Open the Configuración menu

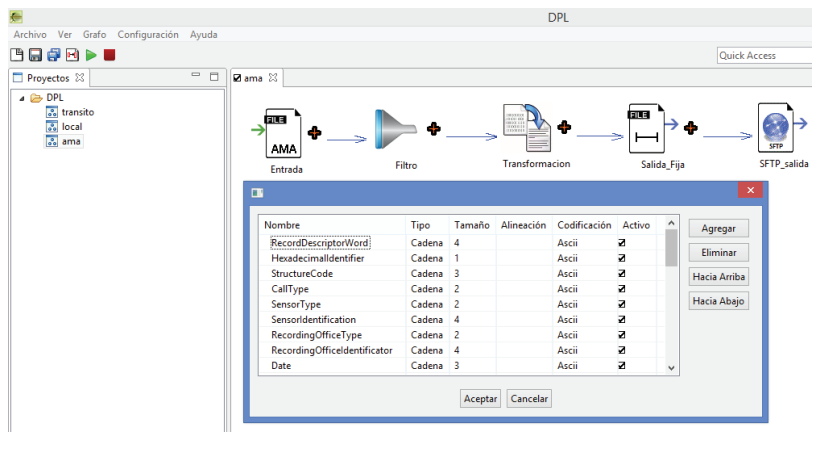(148, 34)
